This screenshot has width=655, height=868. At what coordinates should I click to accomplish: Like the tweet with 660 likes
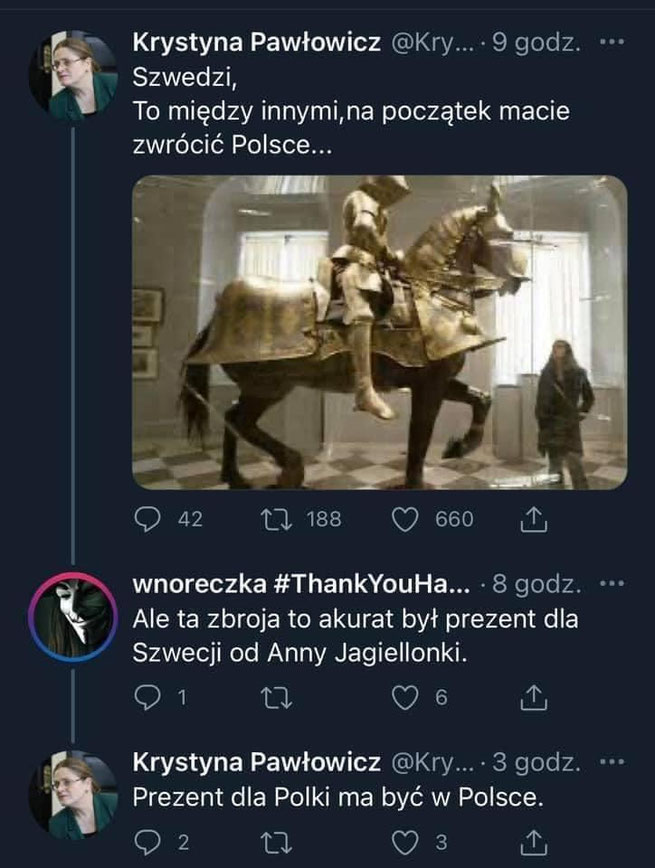point(406,519)
